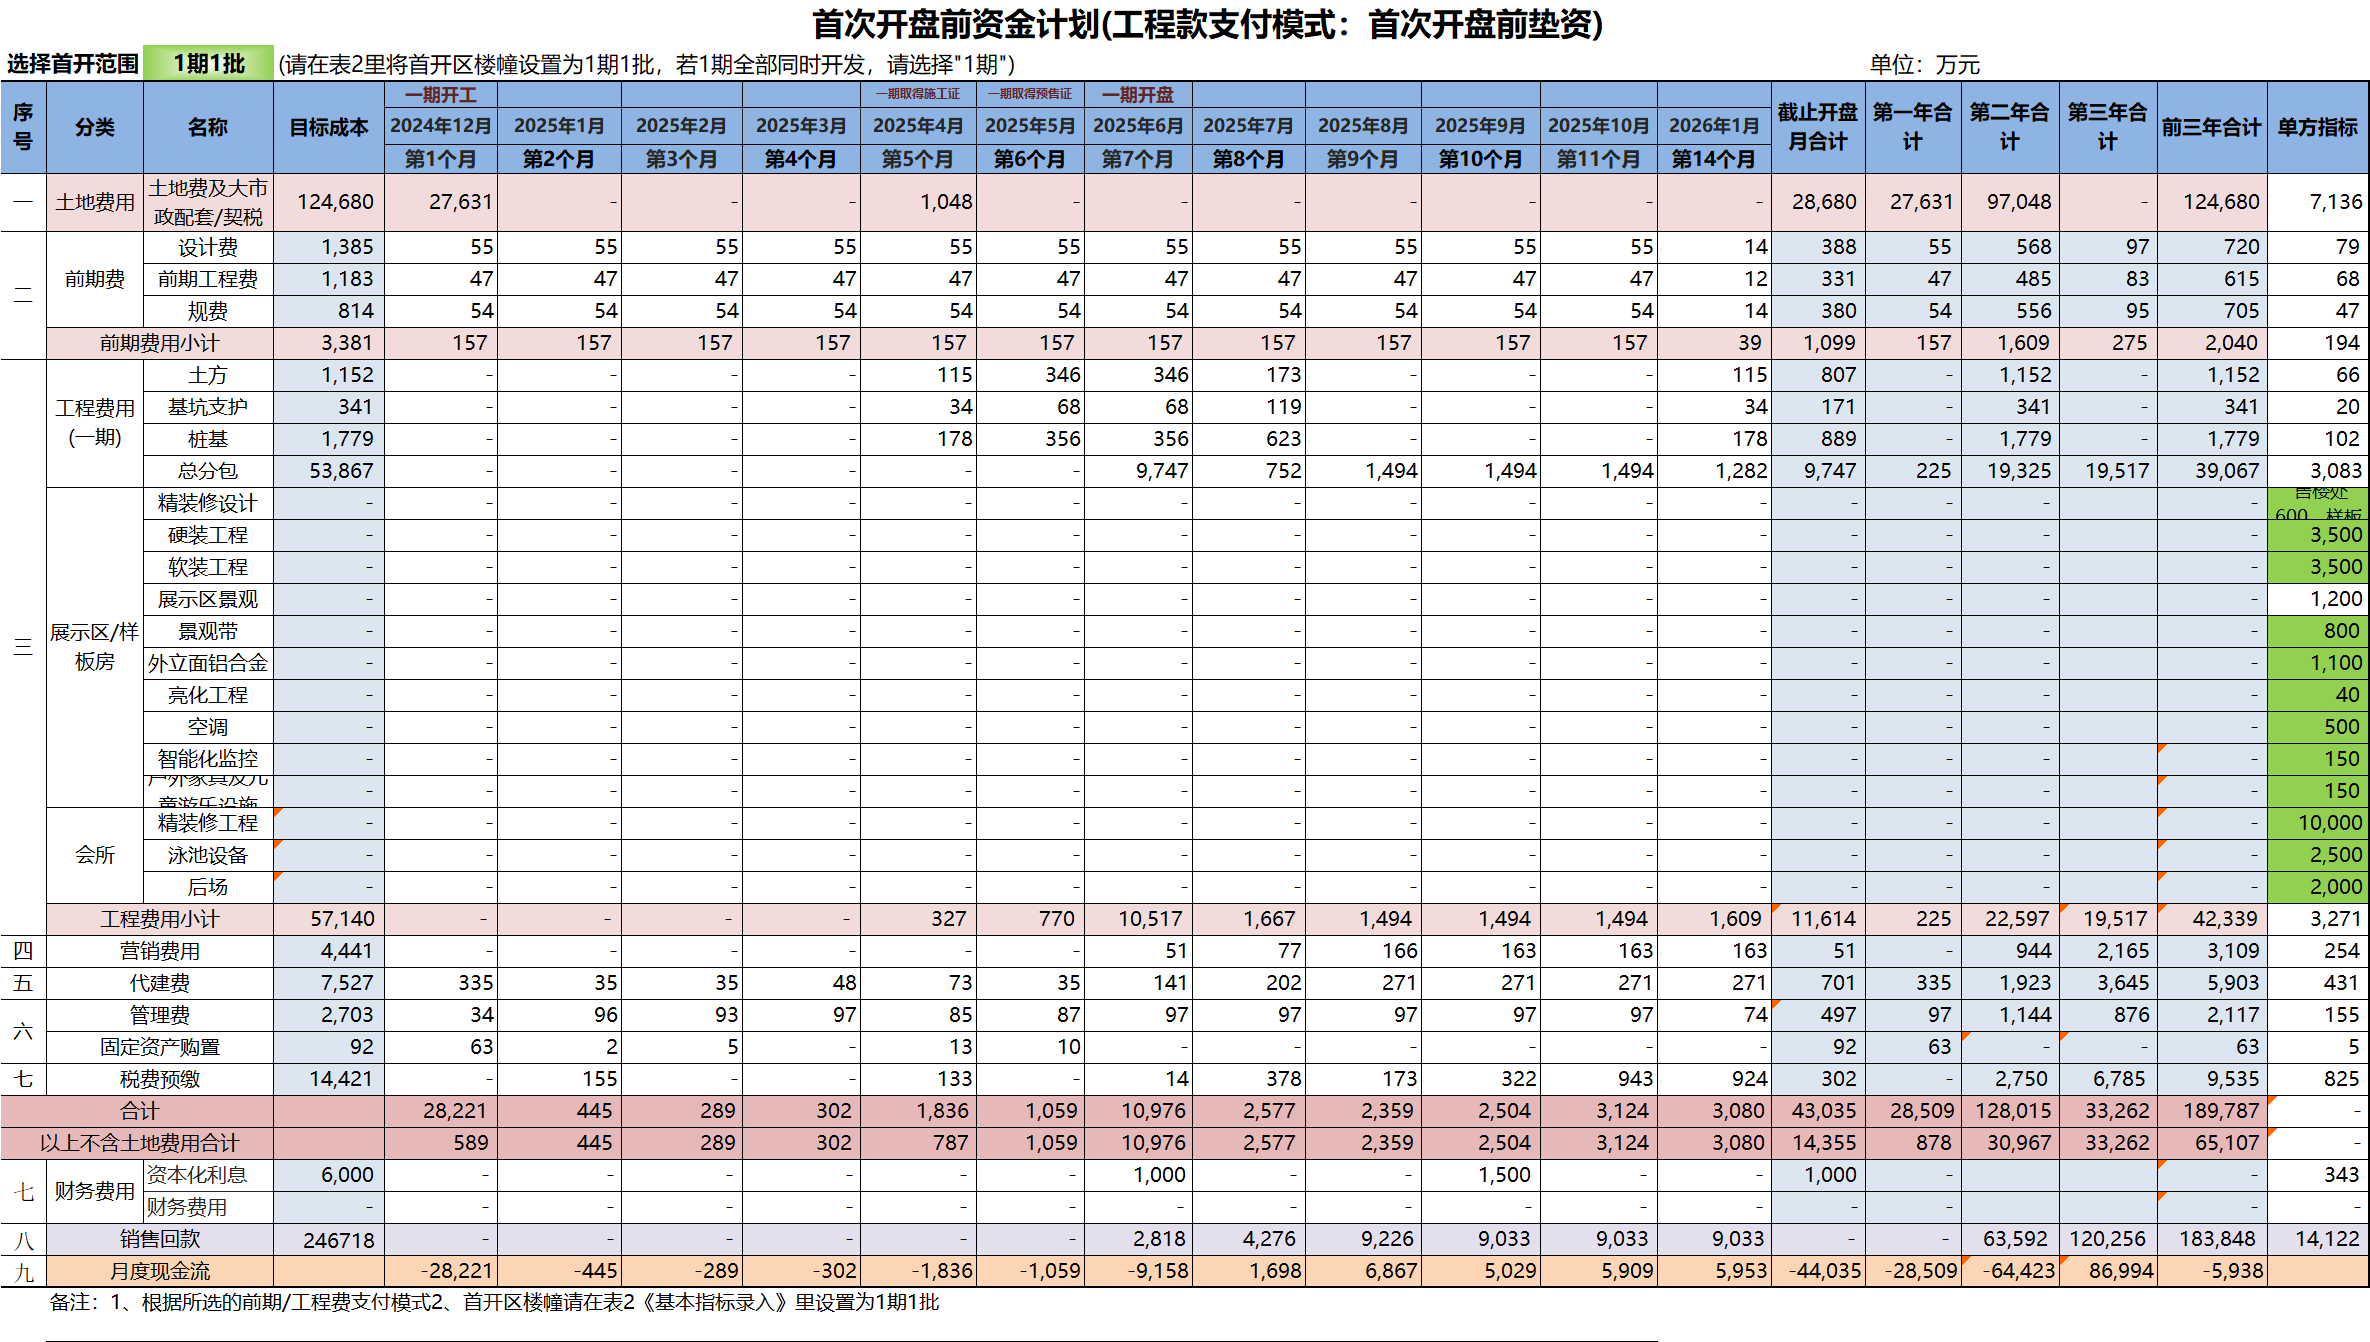
Task: Select the '土地费用' category cell
Action: click(95, 202)
